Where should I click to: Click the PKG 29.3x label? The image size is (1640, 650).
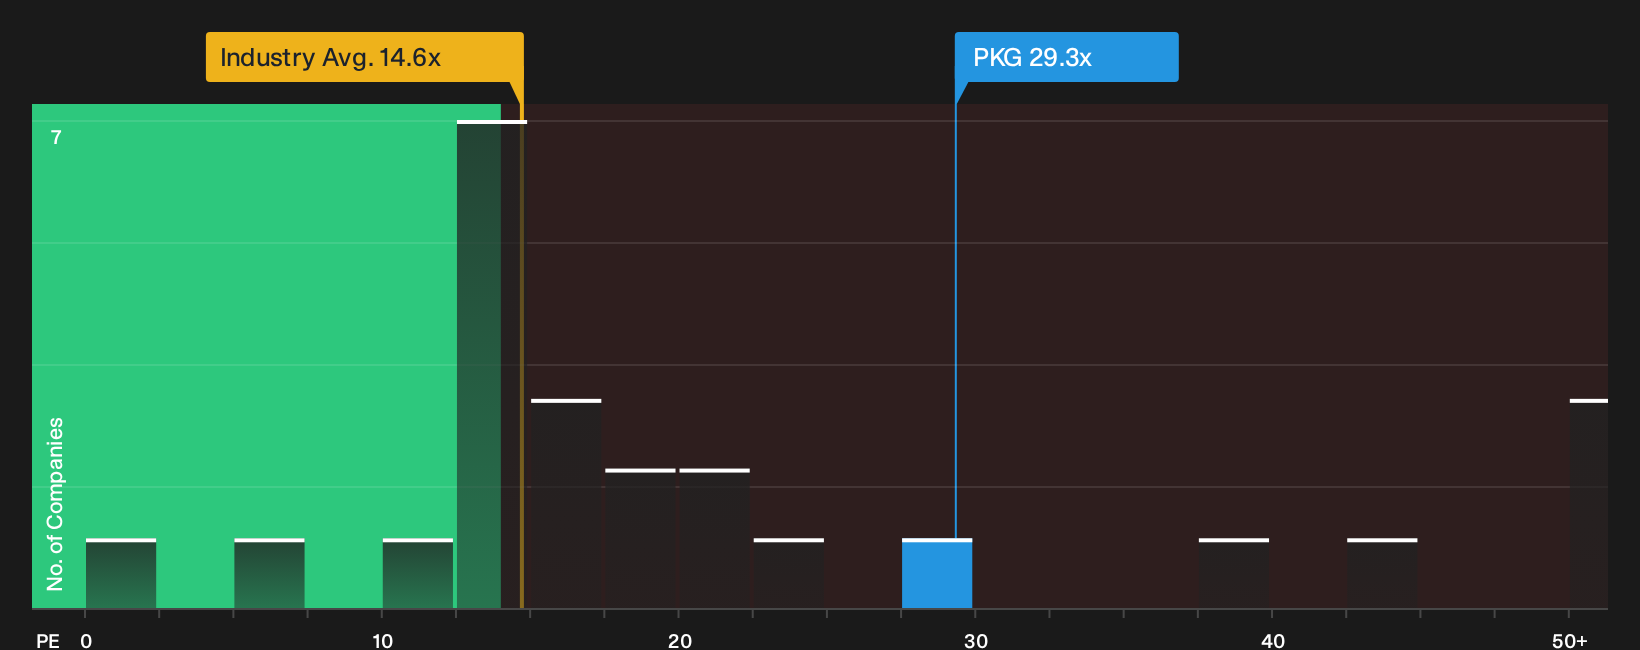pyautogui.click(x=1066, y=57)
